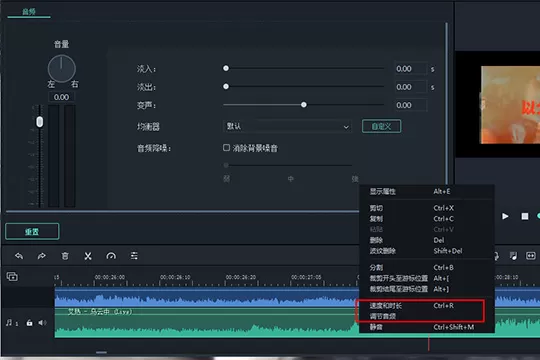Click the 变声 pitch slider handle
This screenshot has height=360, width=540.
[x=303, y=105]
